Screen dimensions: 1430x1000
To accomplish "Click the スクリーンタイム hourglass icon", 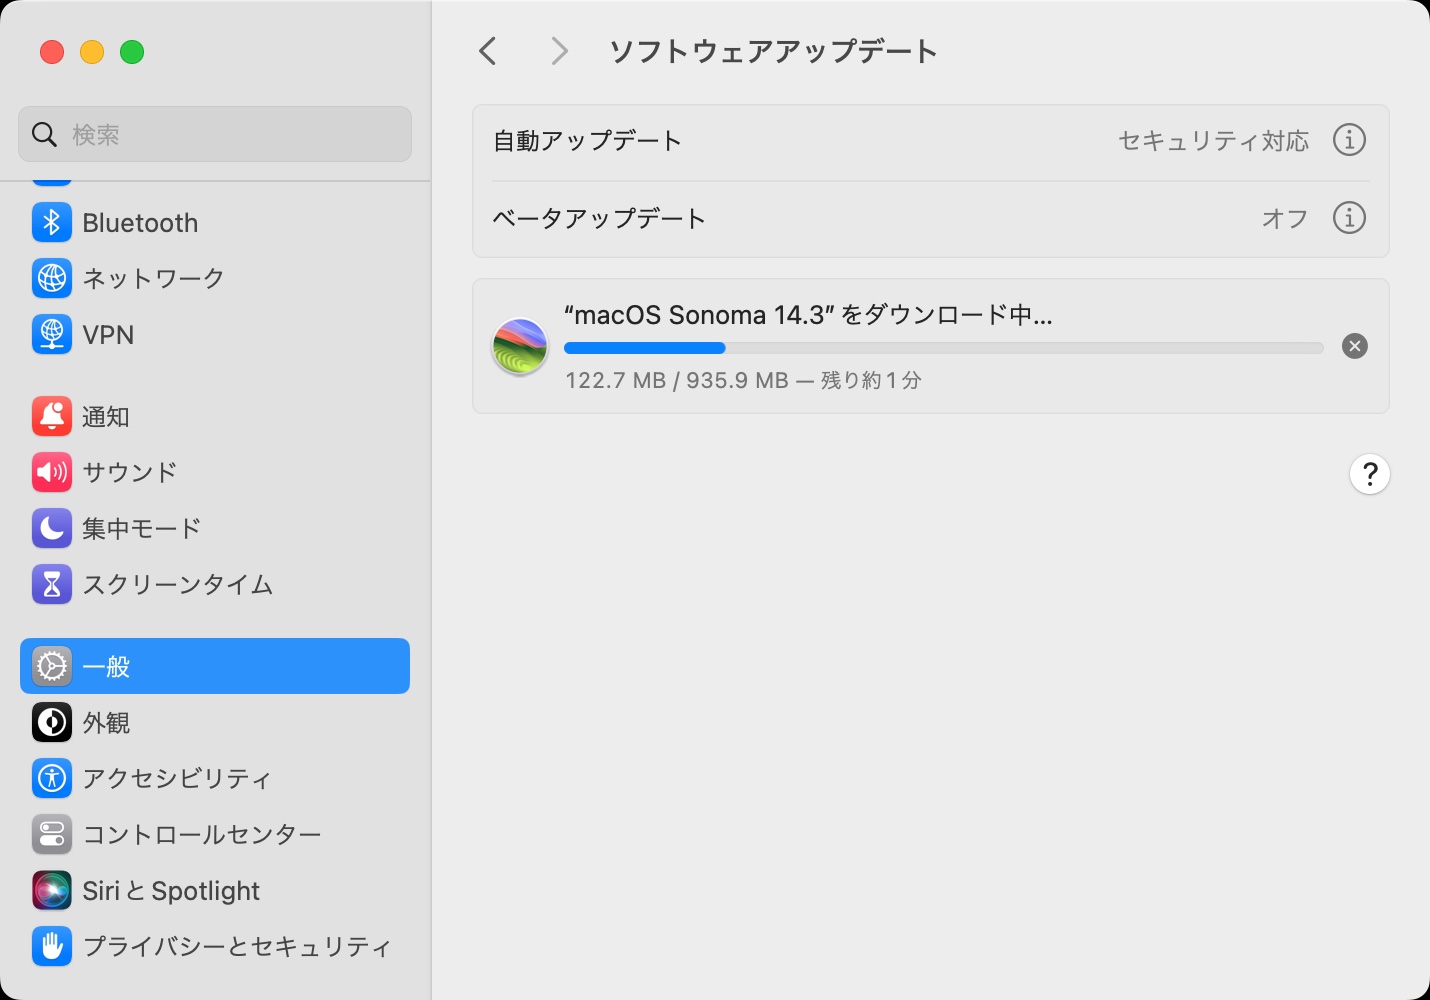I will (x=52, y=584).
